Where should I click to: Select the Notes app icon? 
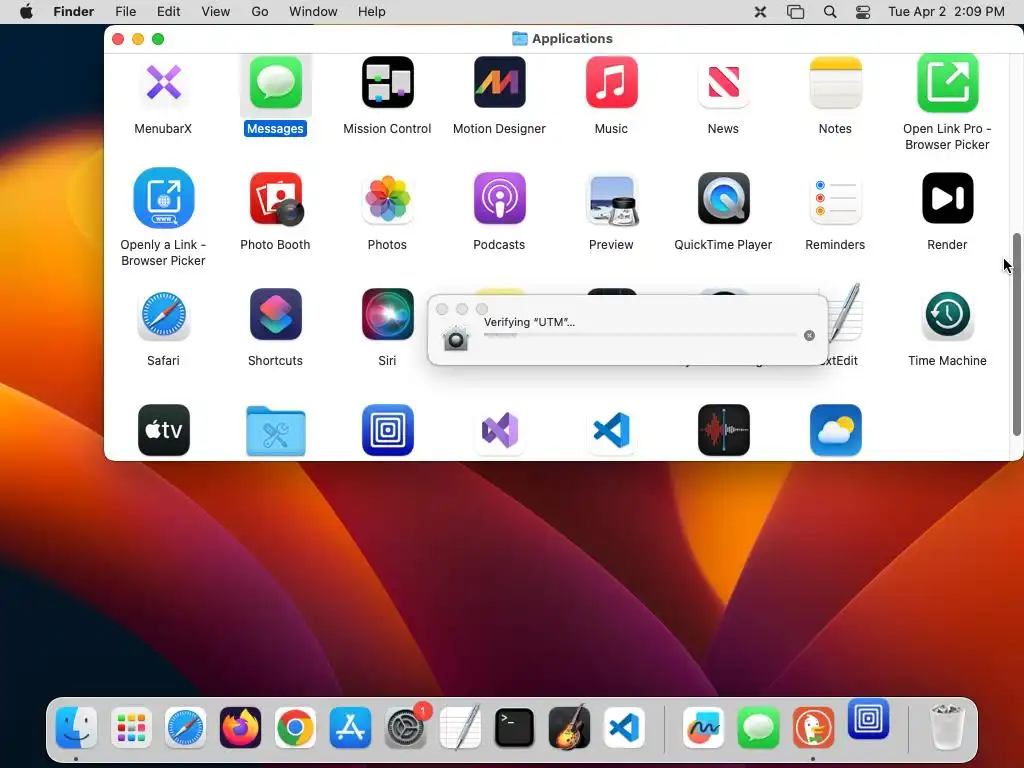coord(836,82)
